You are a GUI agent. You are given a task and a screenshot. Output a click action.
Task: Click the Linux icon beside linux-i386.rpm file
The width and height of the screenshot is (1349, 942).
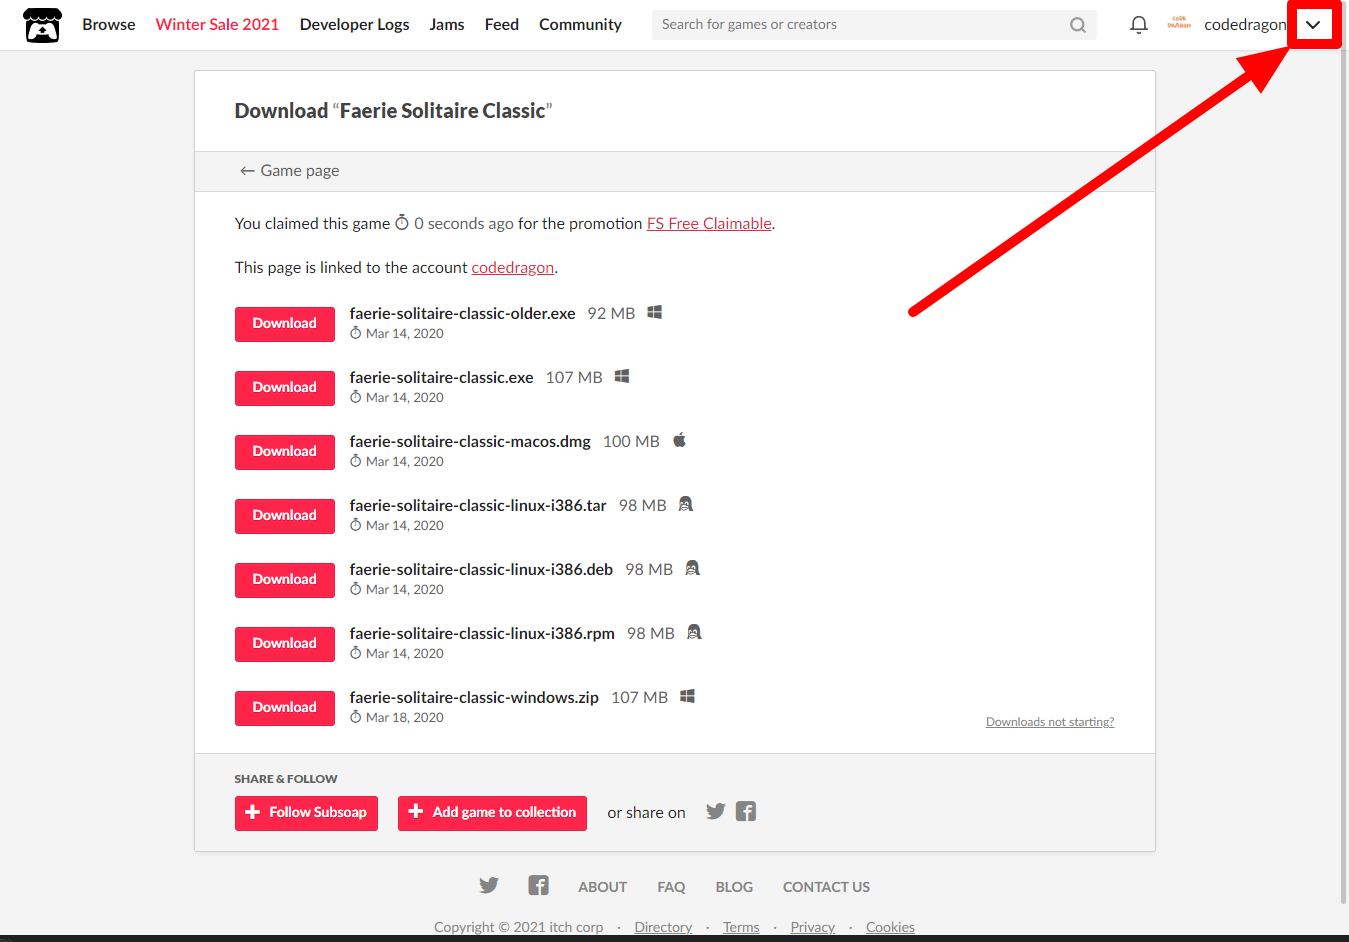pyautogui.click(x=694, y=632)
